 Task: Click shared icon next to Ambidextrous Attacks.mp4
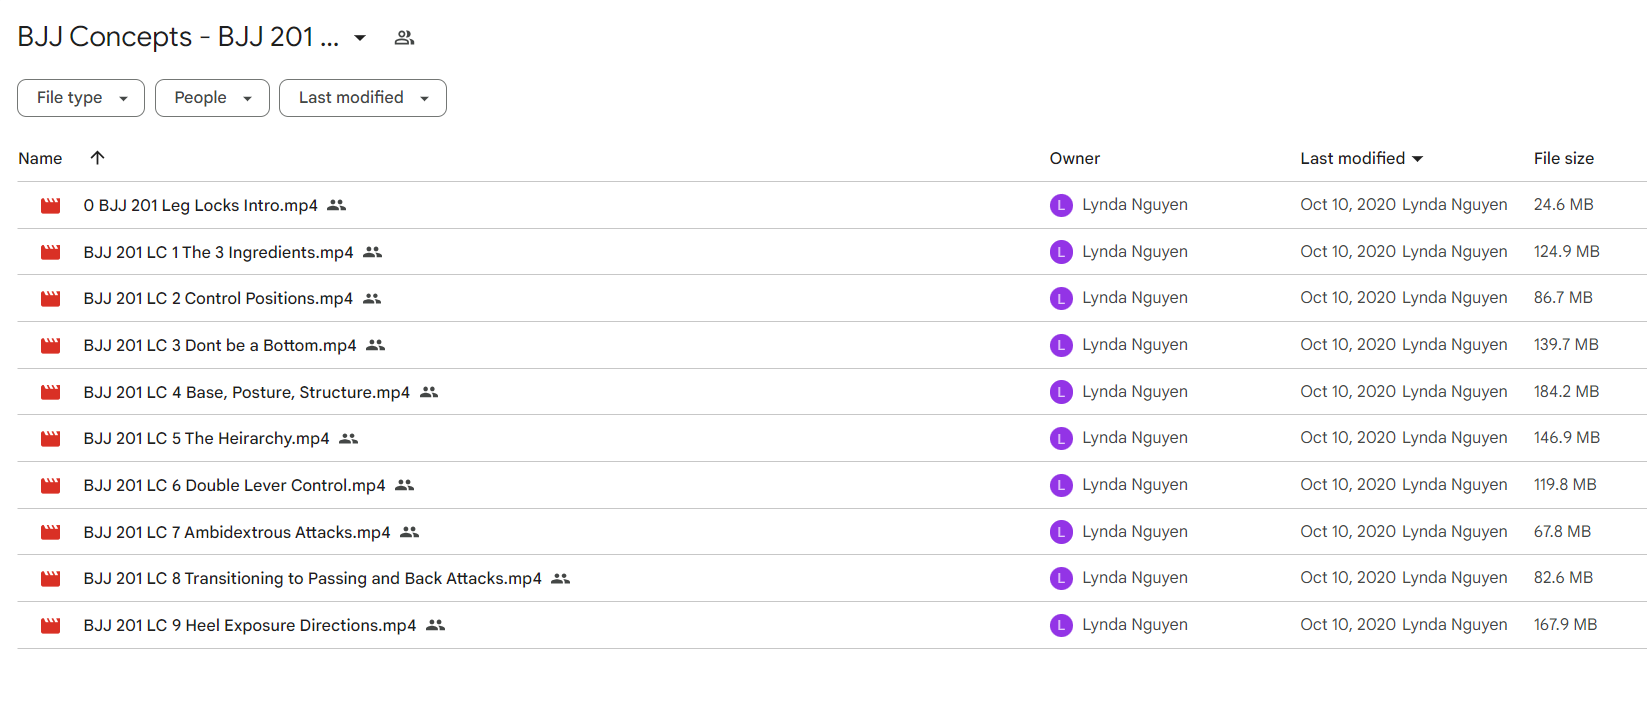coord(410,532)
